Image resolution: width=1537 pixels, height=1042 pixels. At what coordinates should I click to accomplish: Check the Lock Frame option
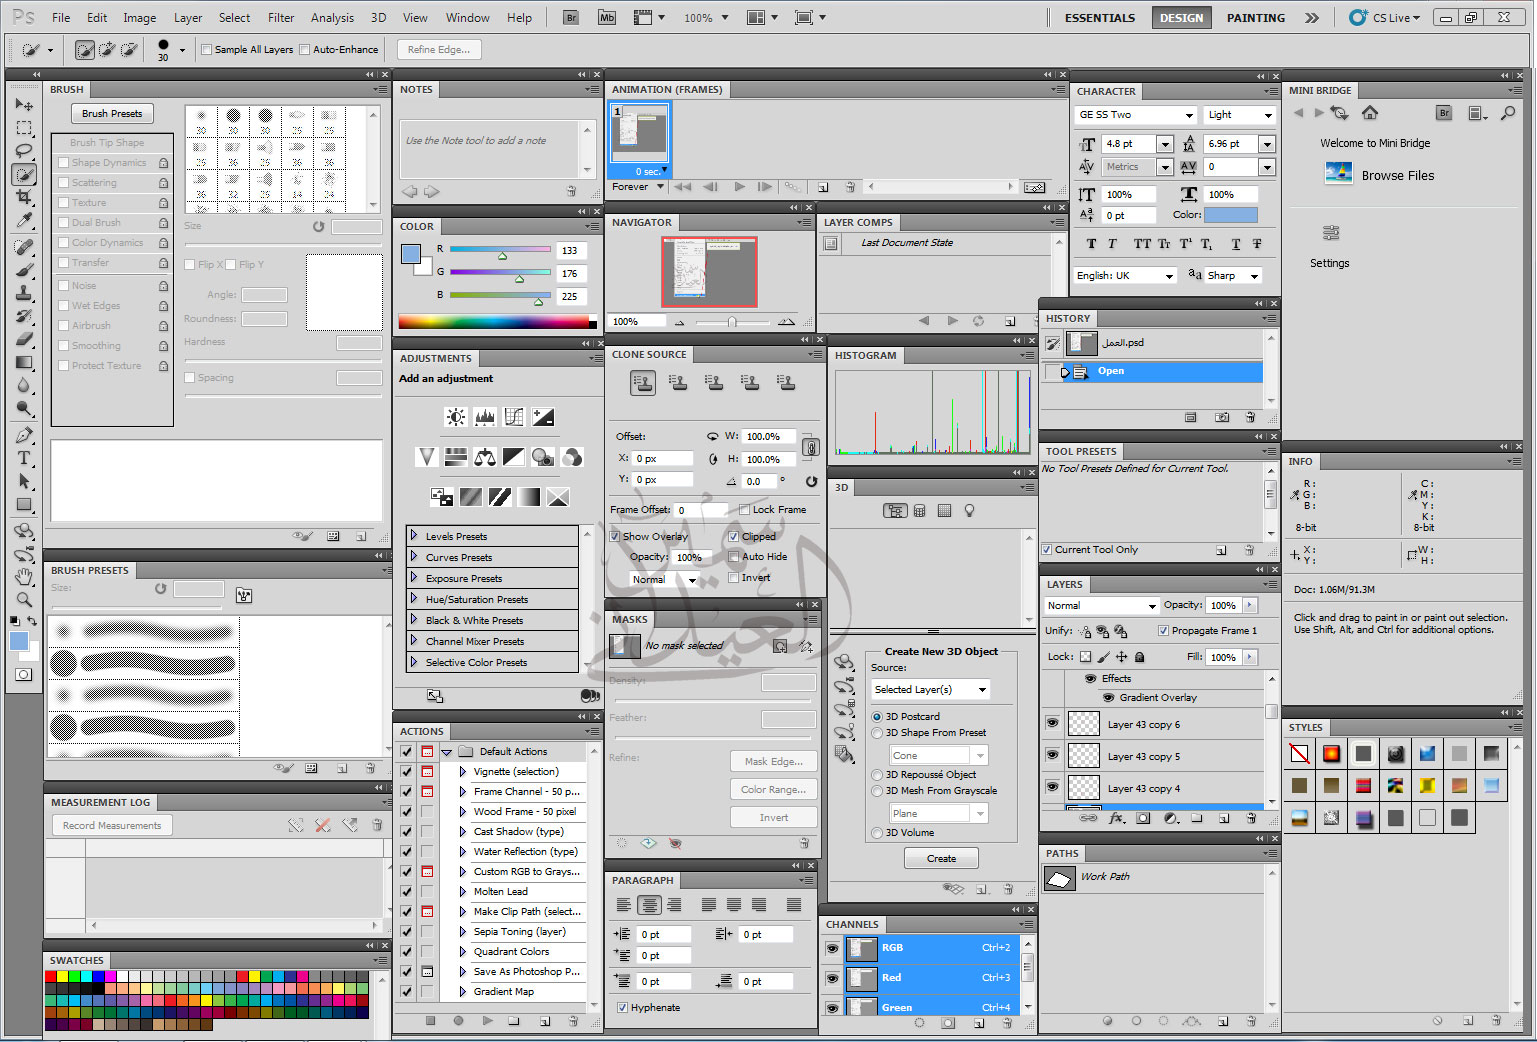click(745, 510)
